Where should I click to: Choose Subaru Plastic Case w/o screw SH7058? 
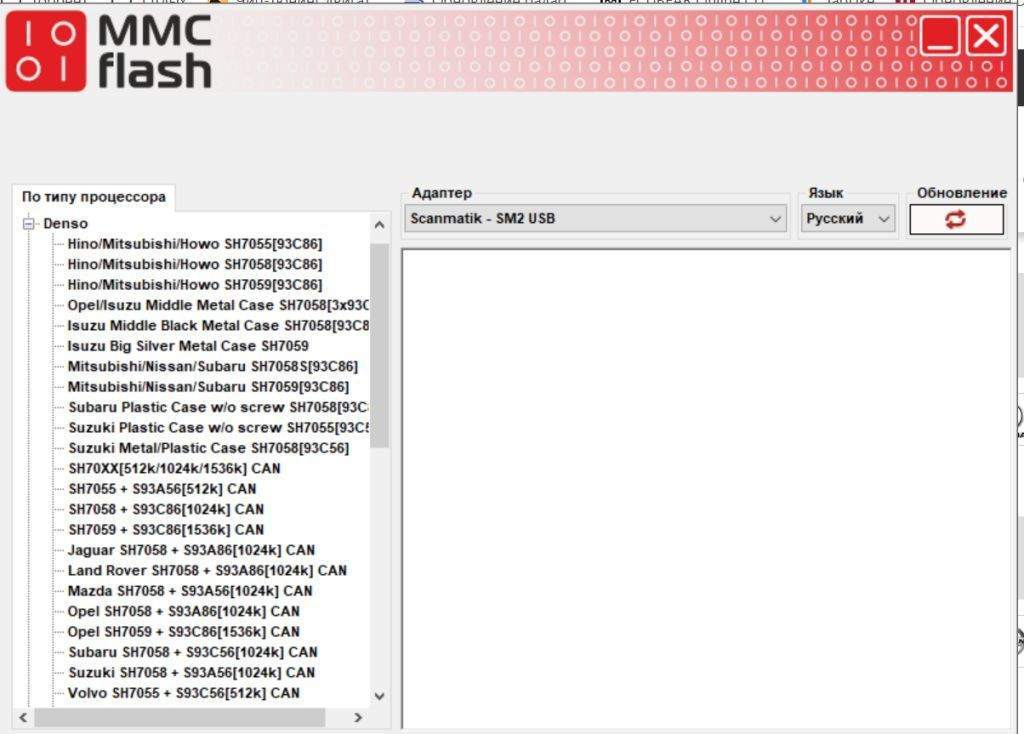tap(218, 407)
